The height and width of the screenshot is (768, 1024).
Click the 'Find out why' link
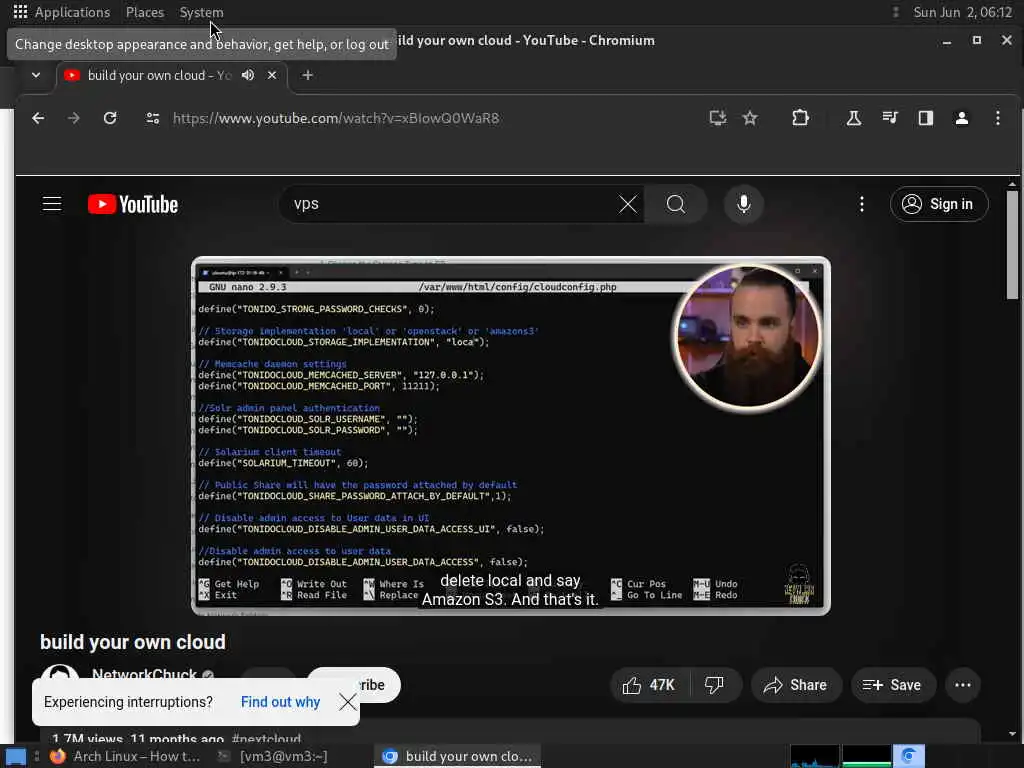tap(280, 702)
